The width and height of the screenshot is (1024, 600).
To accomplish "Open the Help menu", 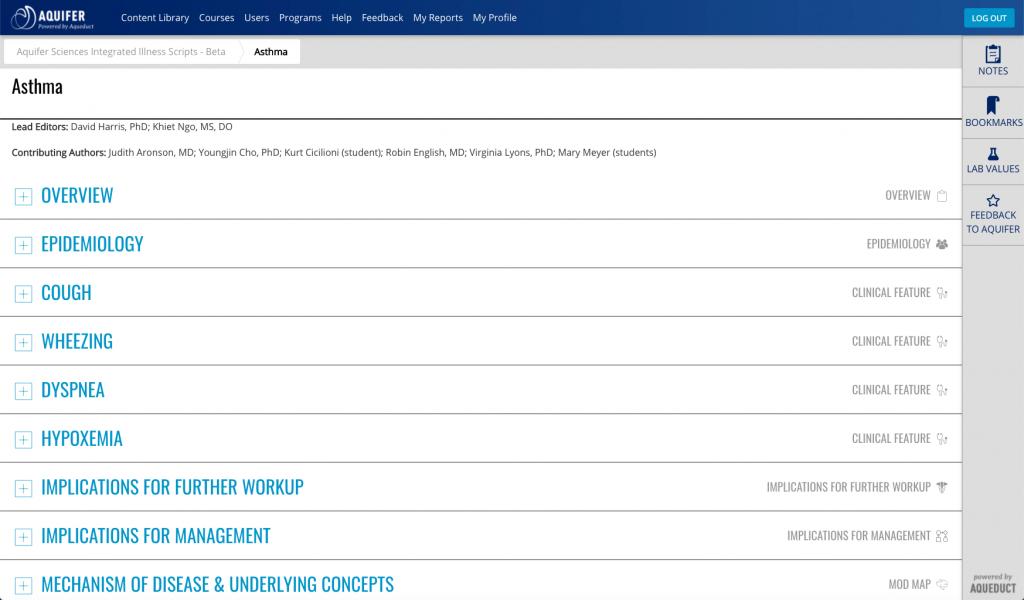I will (x=342, y=18).
